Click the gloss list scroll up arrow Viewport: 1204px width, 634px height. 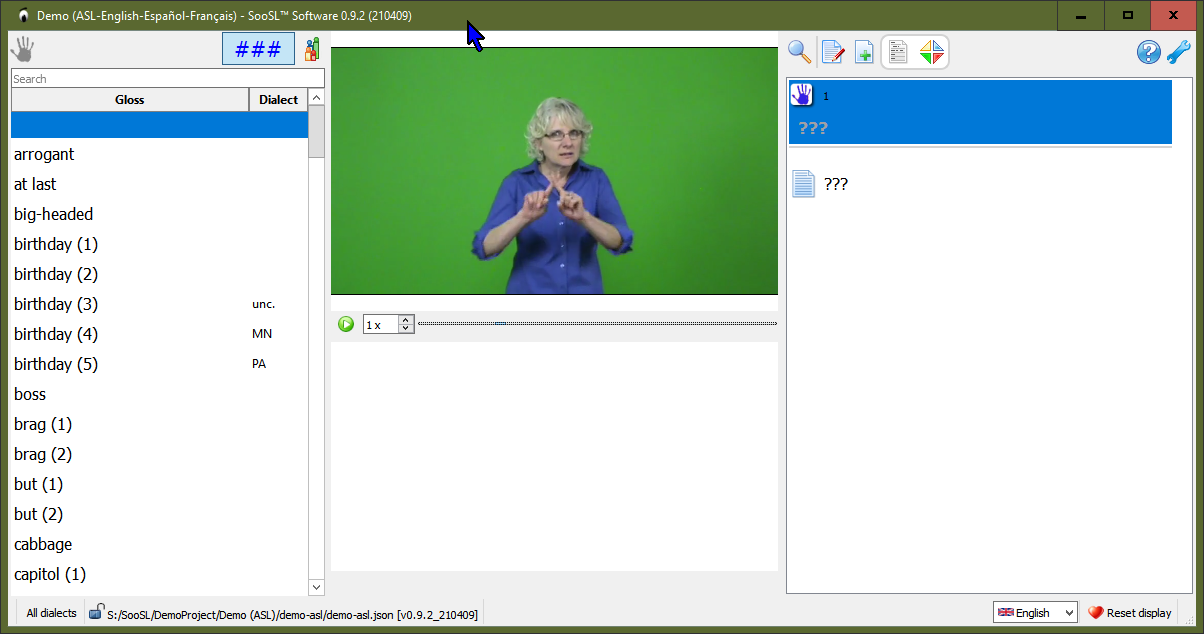click(x=316, y=97)
